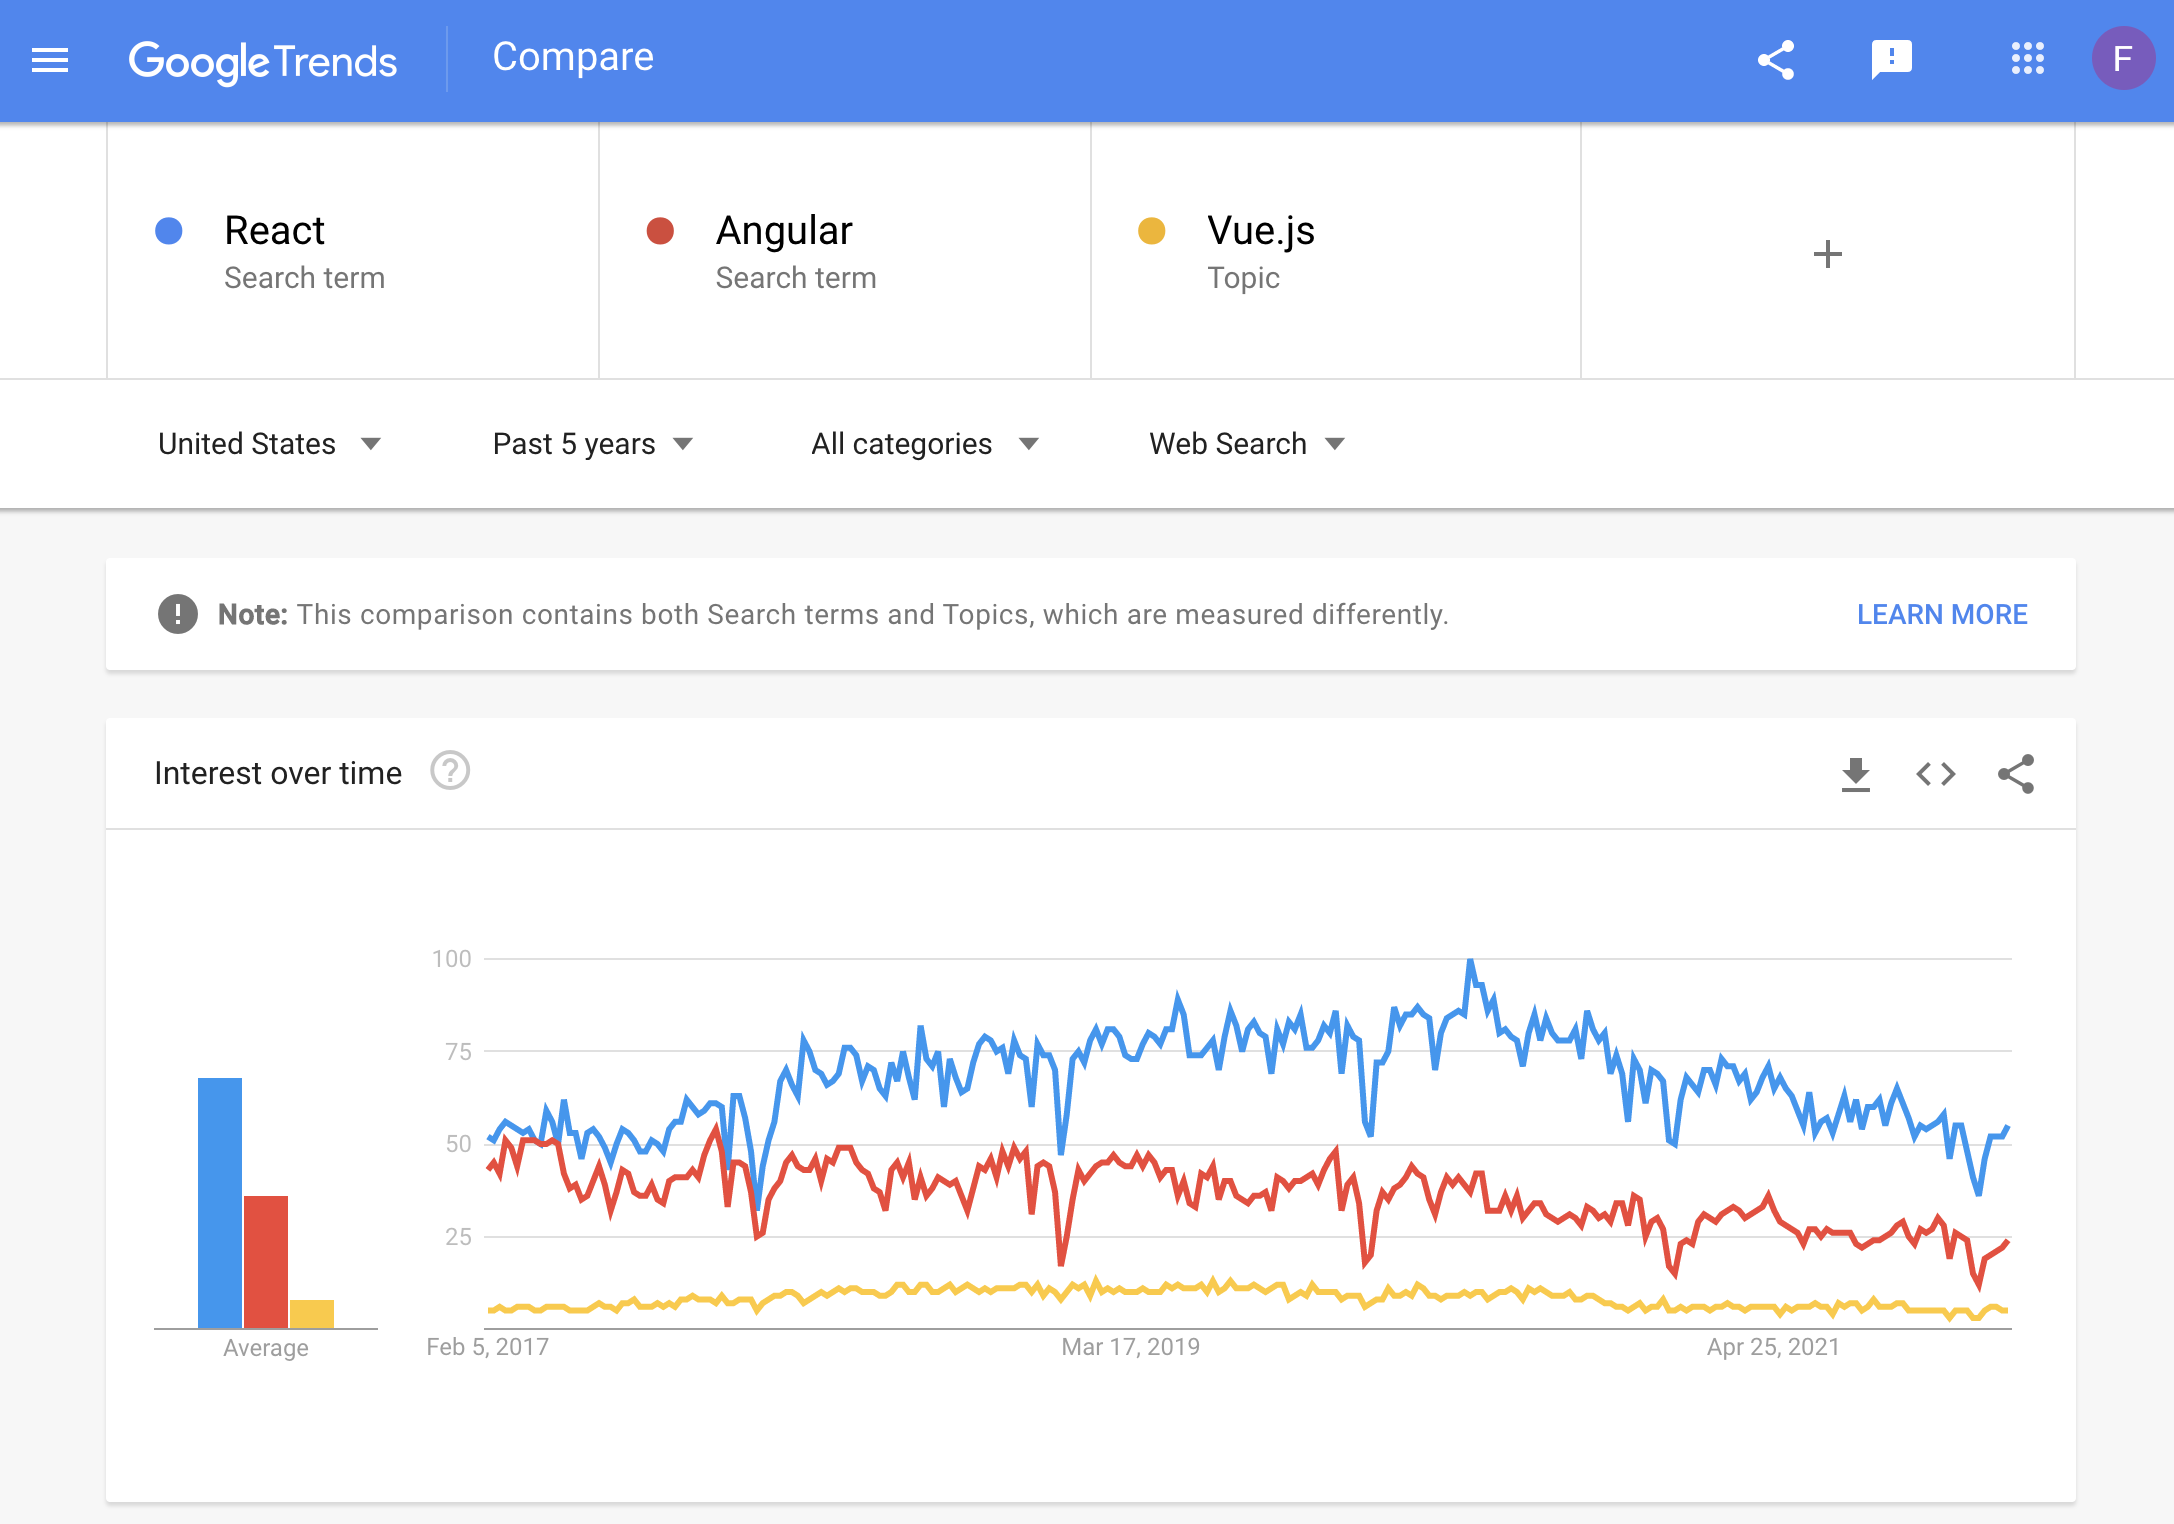The width and height of the screenshot is (2174, 1524).
Task: Open the send feedback icon
Action: coord(1891,60)
